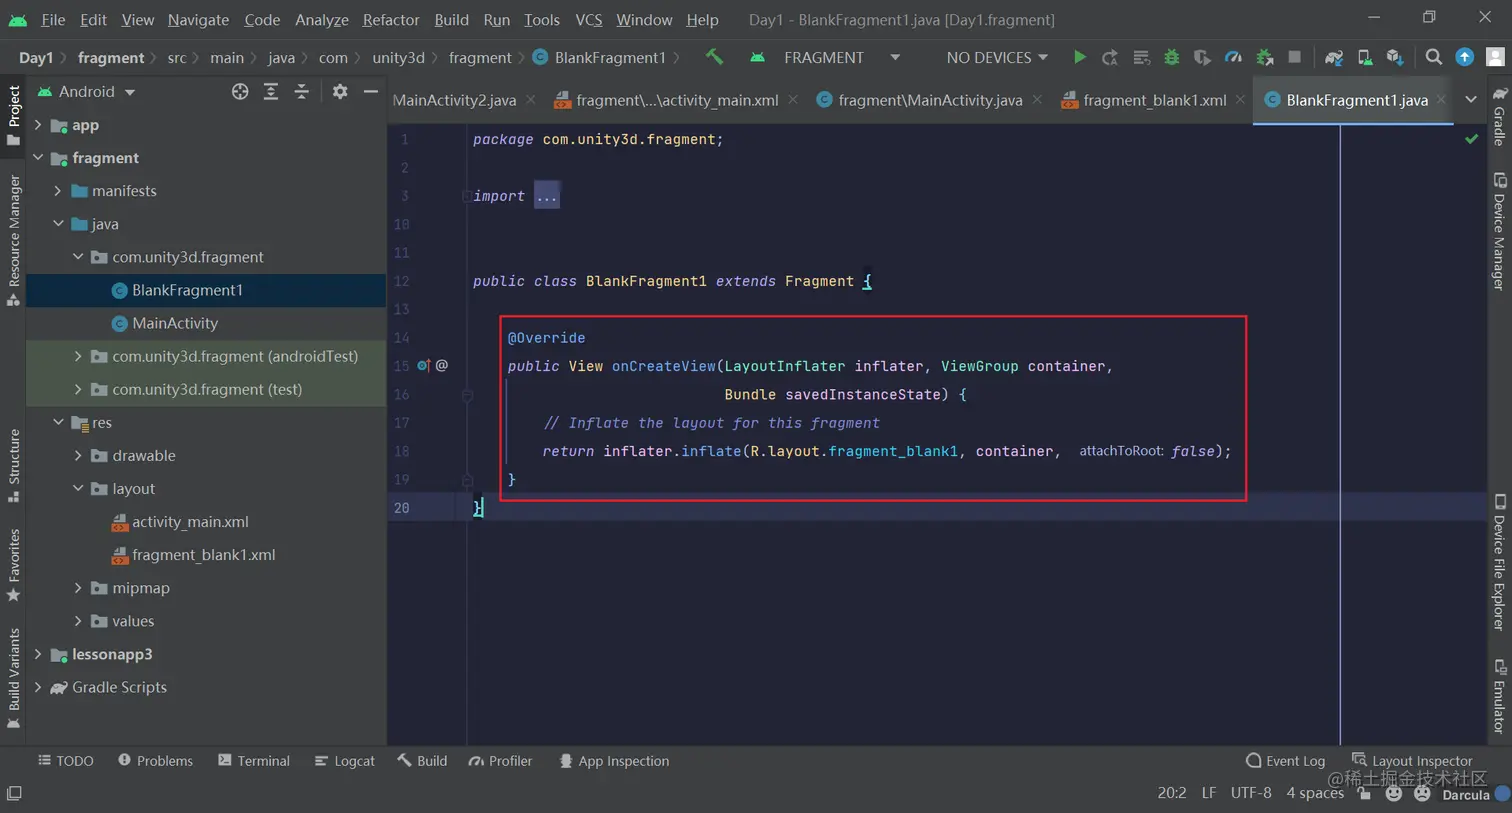Toggle Device File Explorer on right edge

pos(1499,562)
